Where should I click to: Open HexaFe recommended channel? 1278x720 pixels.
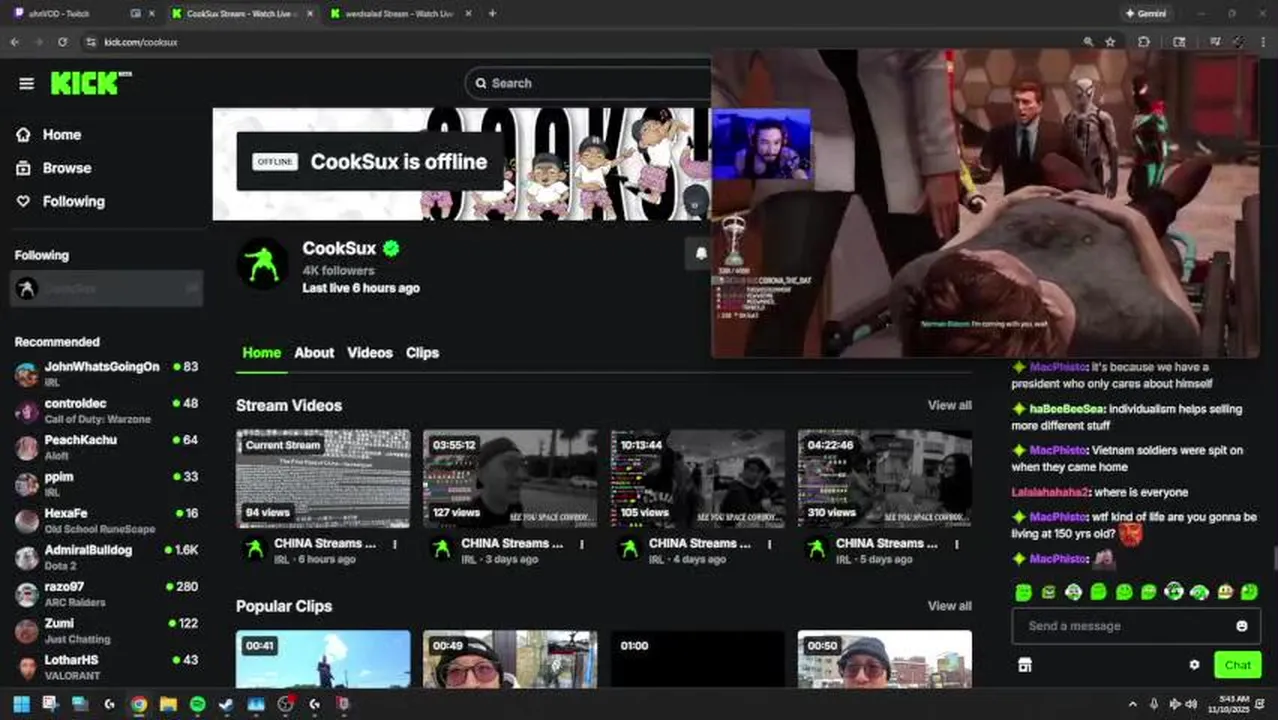click(106, 520)
